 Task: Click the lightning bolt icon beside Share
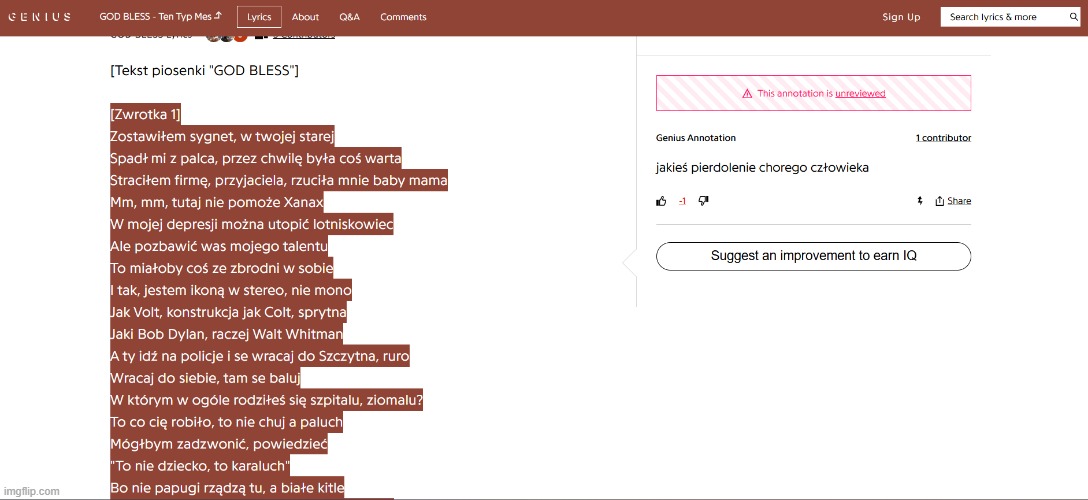click(x=920, y=201)
